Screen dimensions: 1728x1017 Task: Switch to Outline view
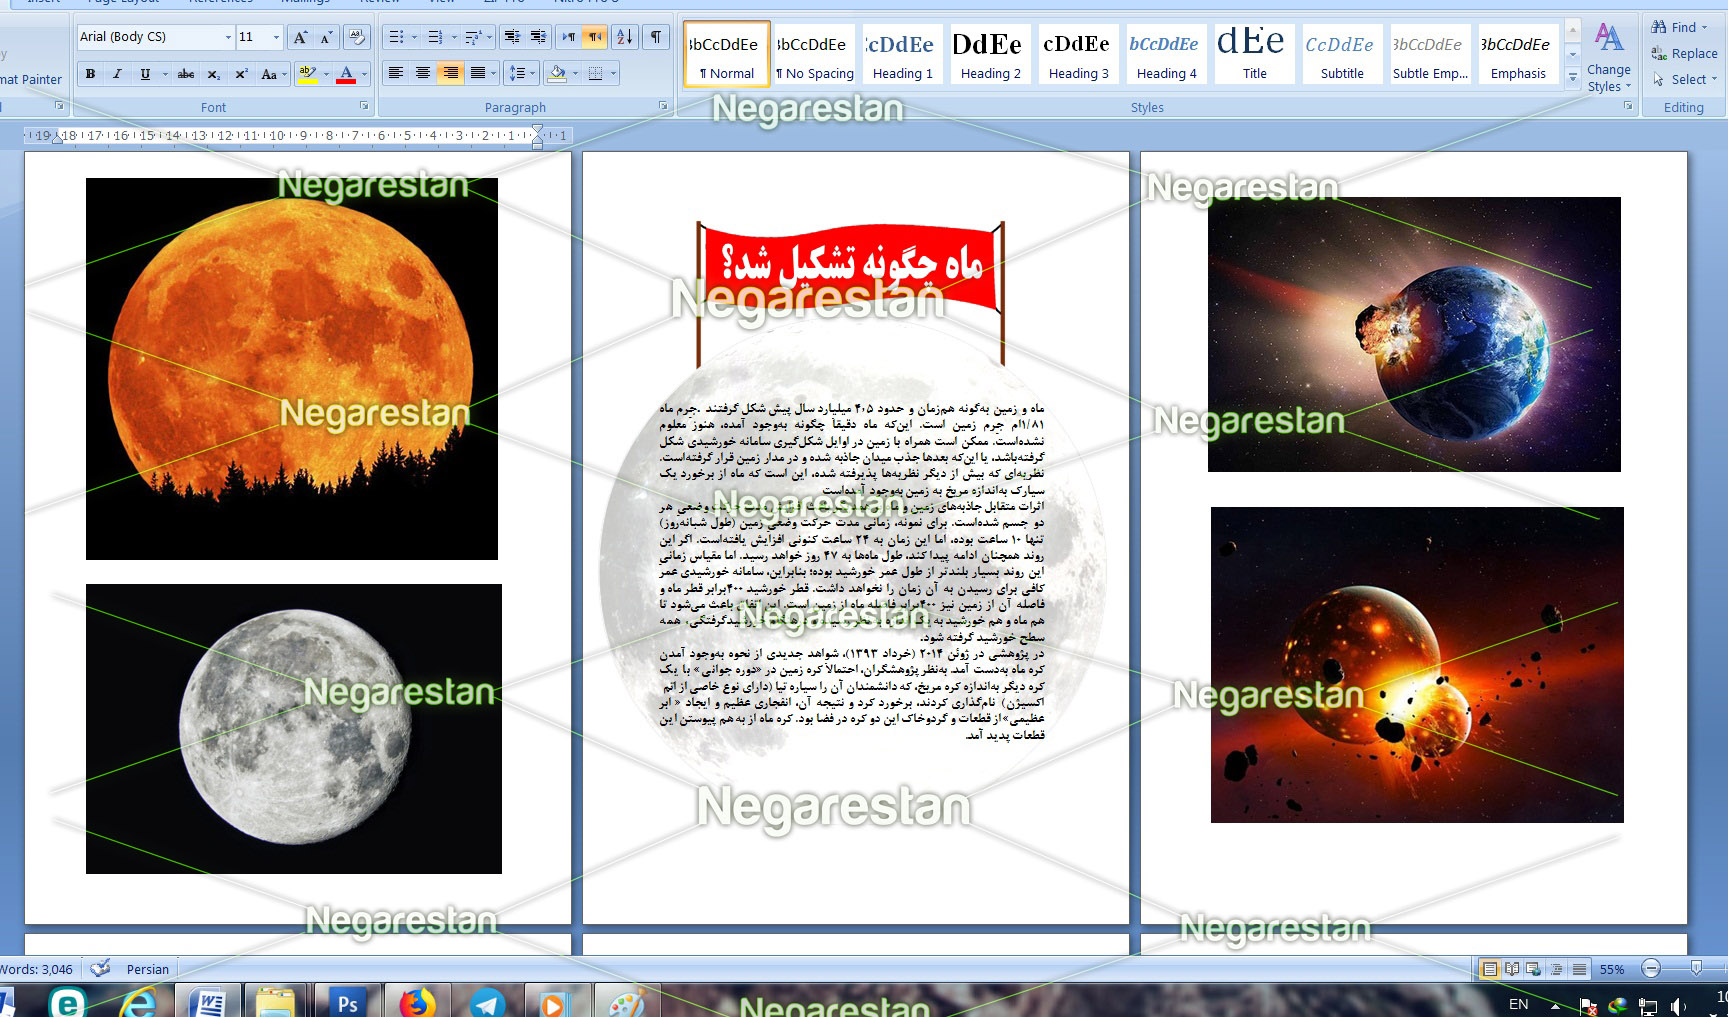pos(1556,968)
